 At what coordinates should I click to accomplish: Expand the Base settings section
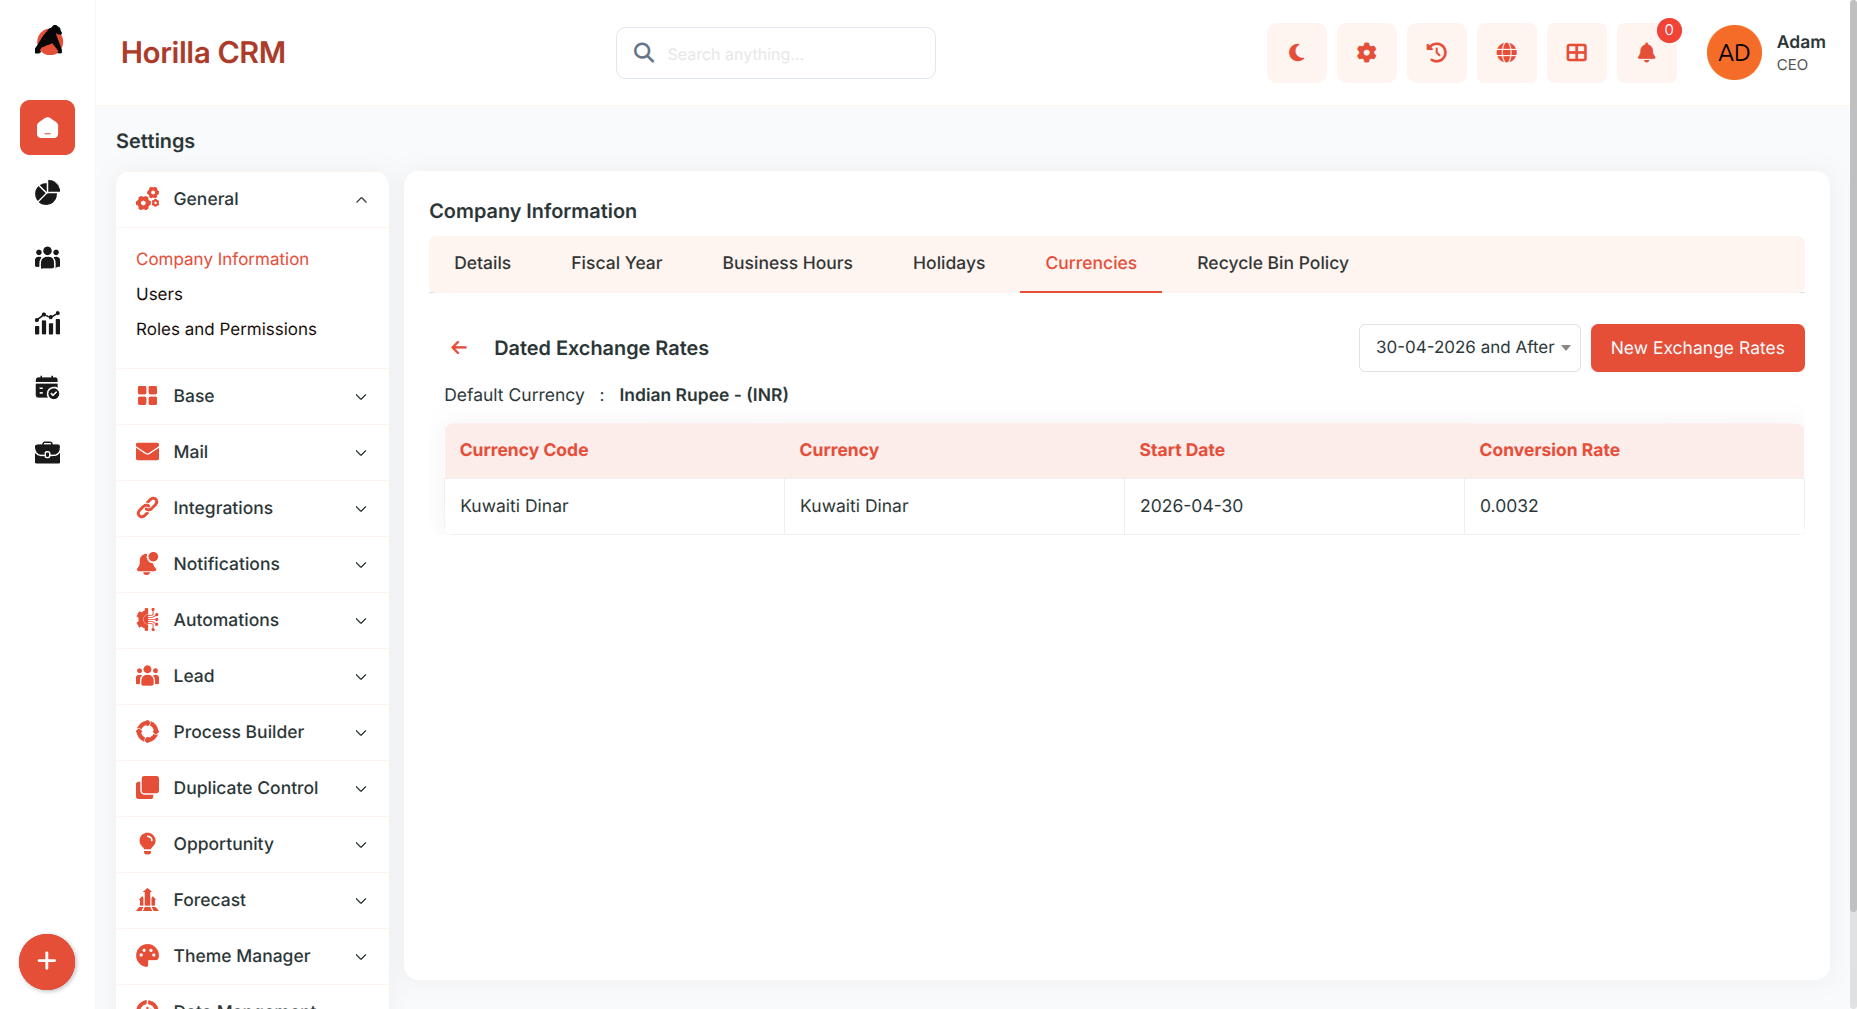(x=361, y=397)
